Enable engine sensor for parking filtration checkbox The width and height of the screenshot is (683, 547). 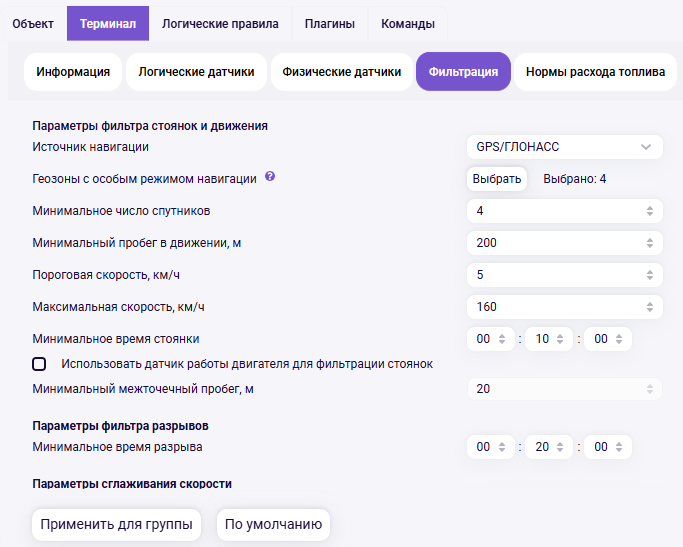tap(39, 364)
